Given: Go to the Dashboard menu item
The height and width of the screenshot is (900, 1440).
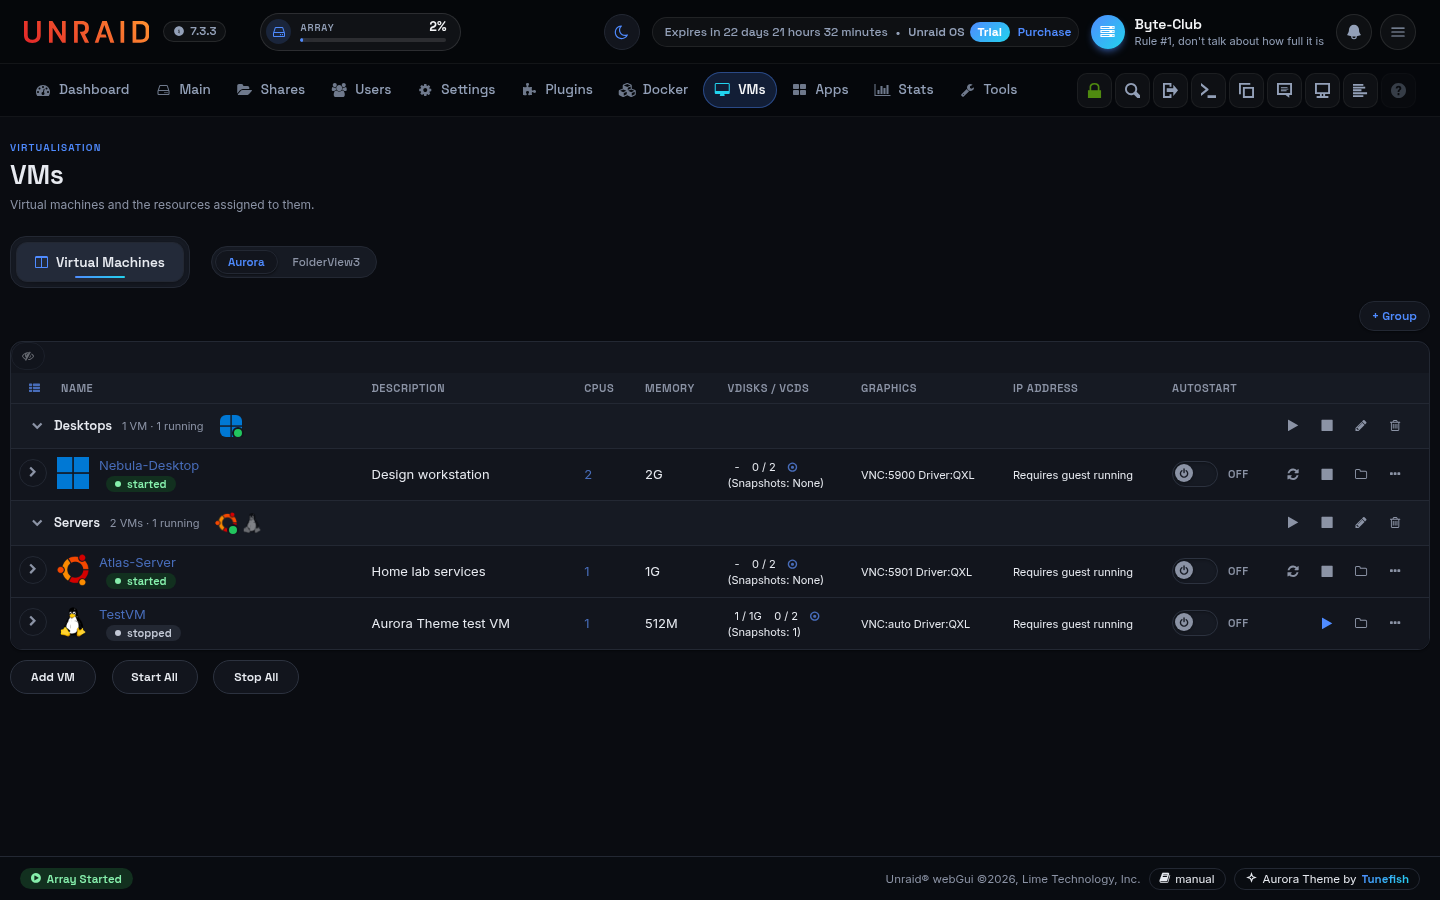Looking at the screenshot, I should 83,90.
